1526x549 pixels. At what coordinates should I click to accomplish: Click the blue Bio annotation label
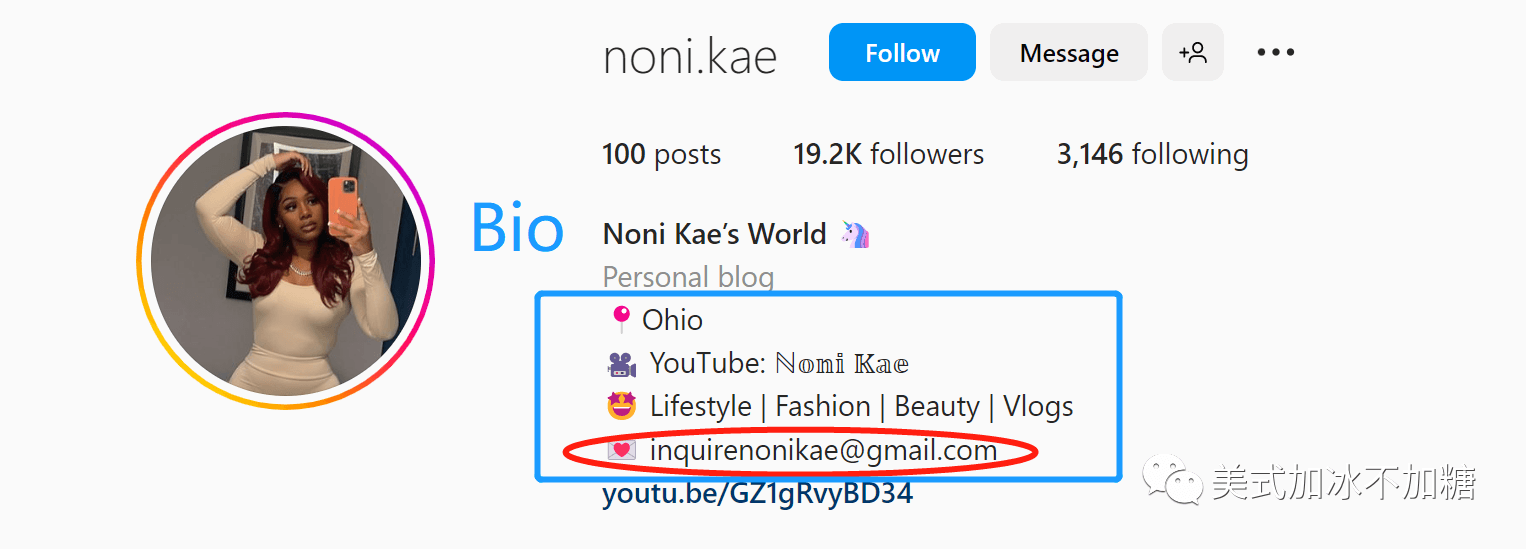coord(517,228)
